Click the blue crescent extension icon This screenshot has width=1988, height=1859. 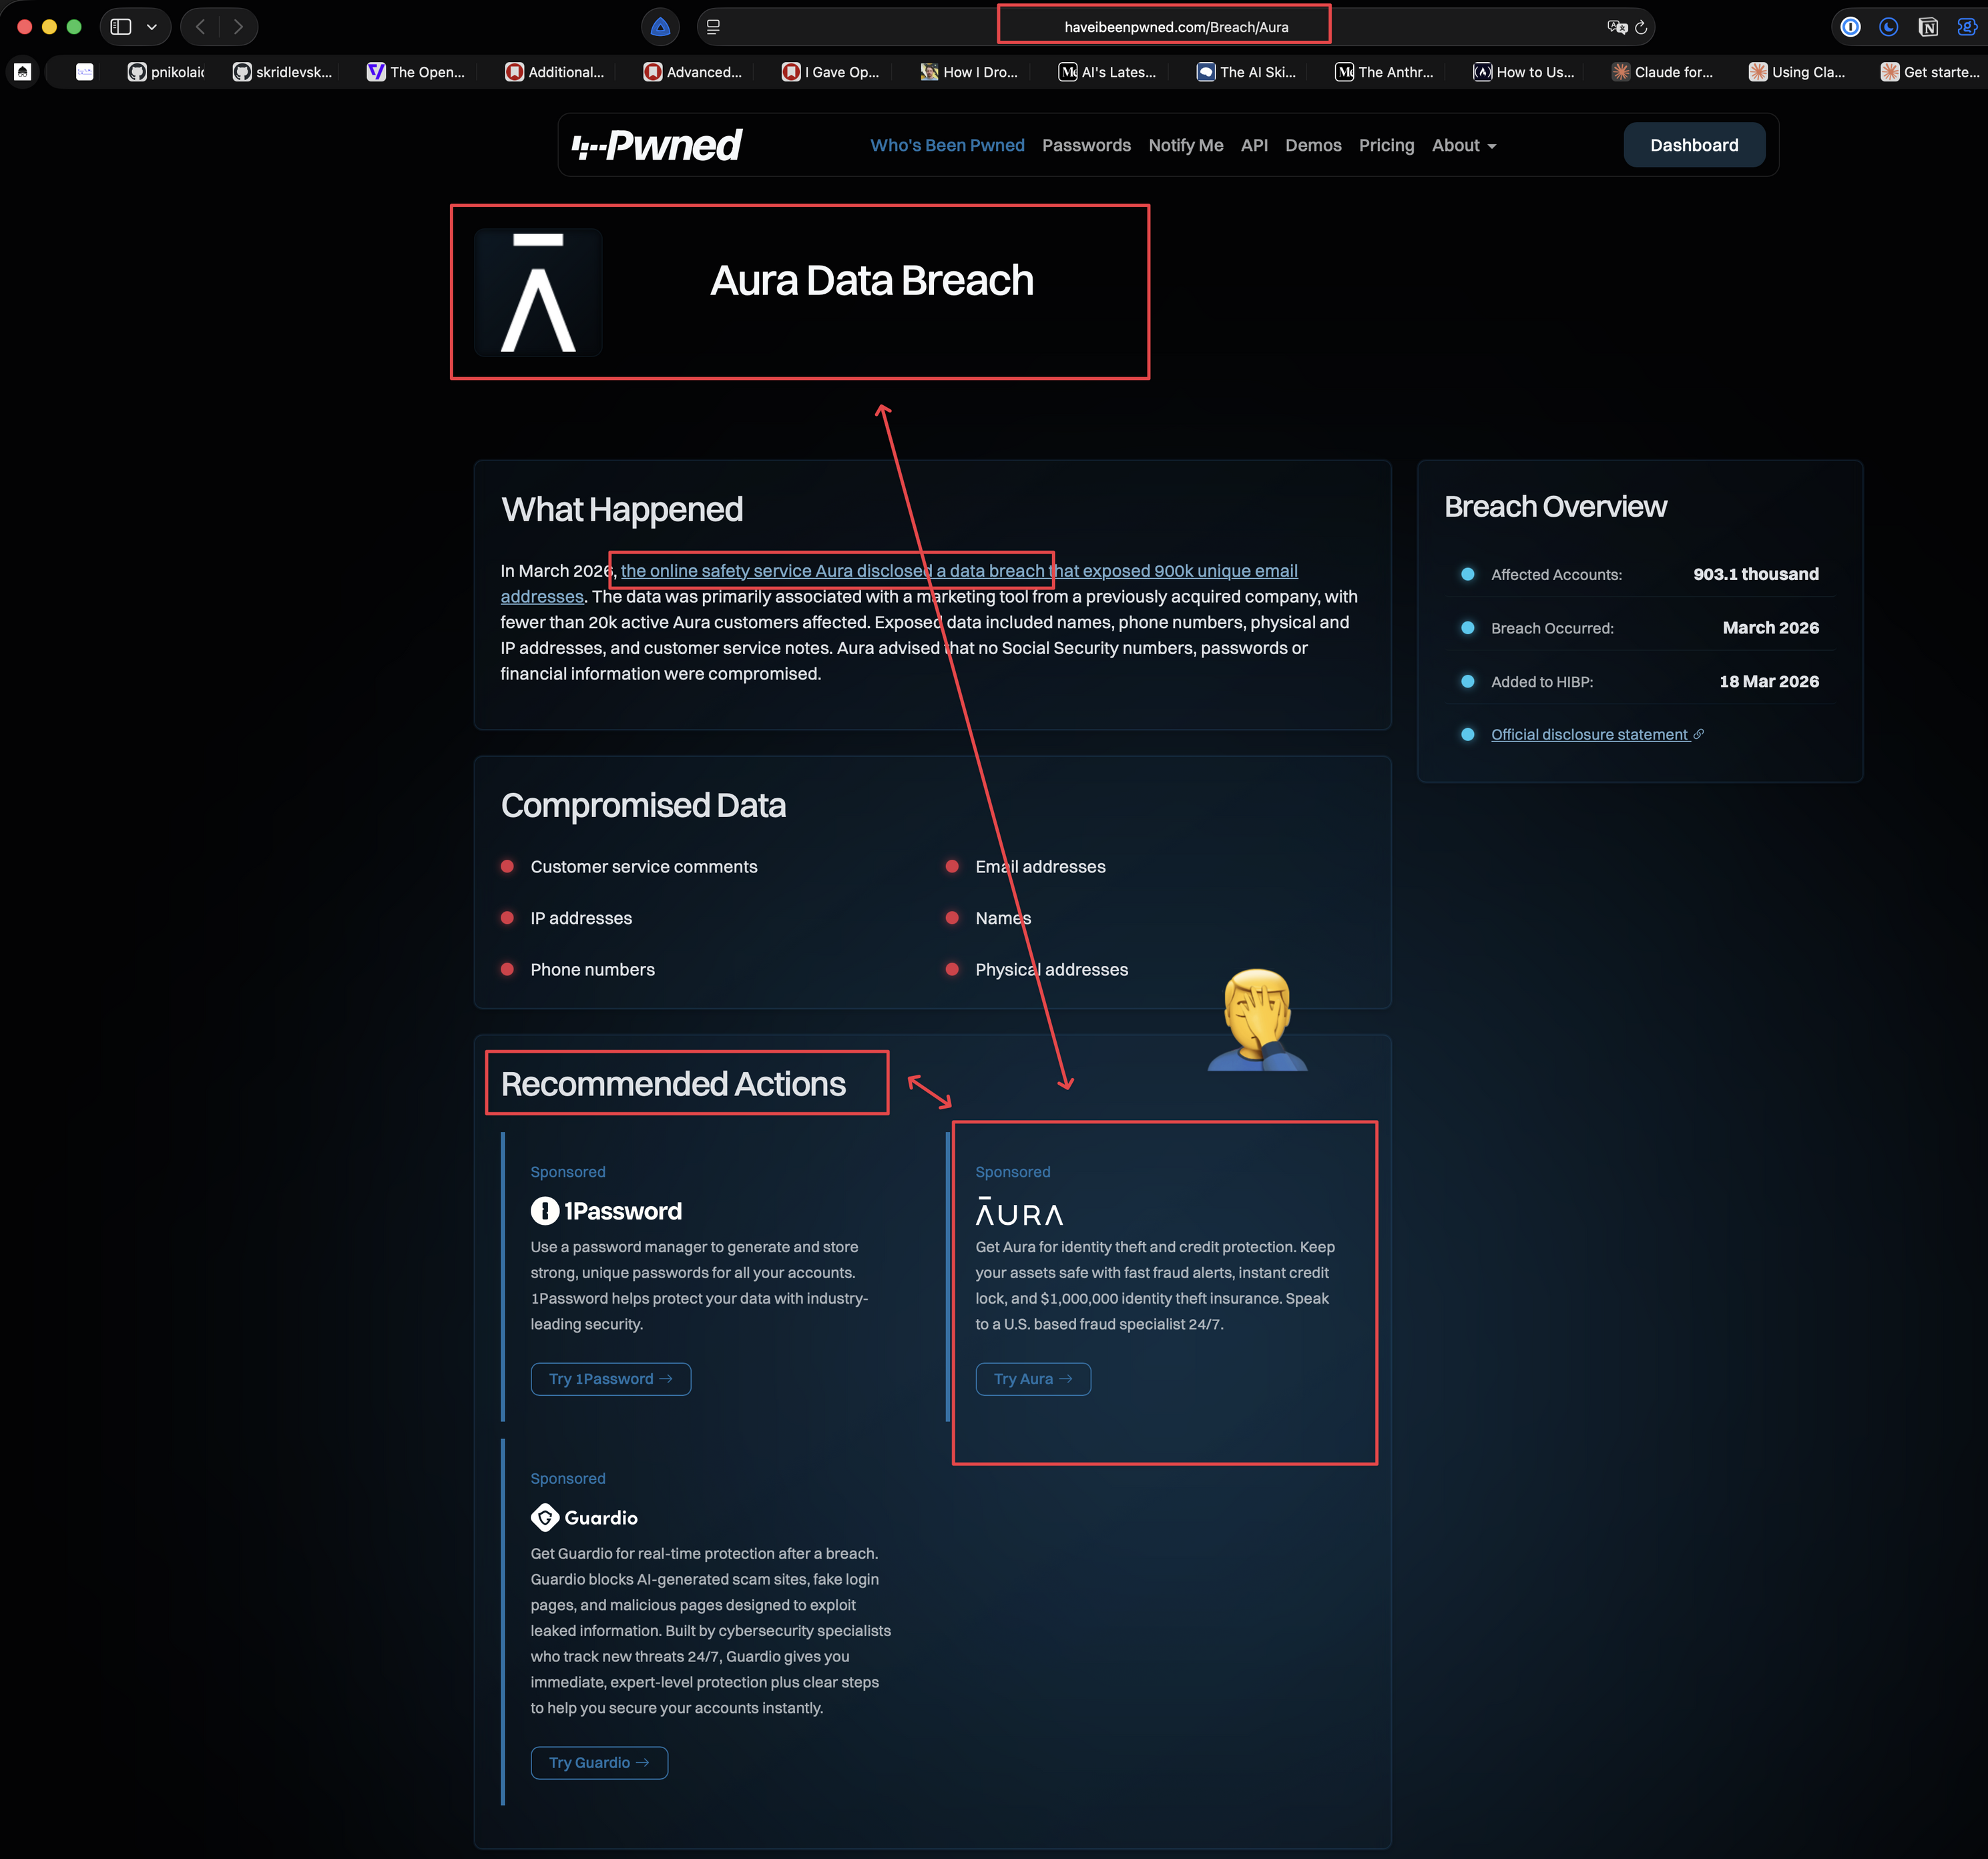[1889, 27]
